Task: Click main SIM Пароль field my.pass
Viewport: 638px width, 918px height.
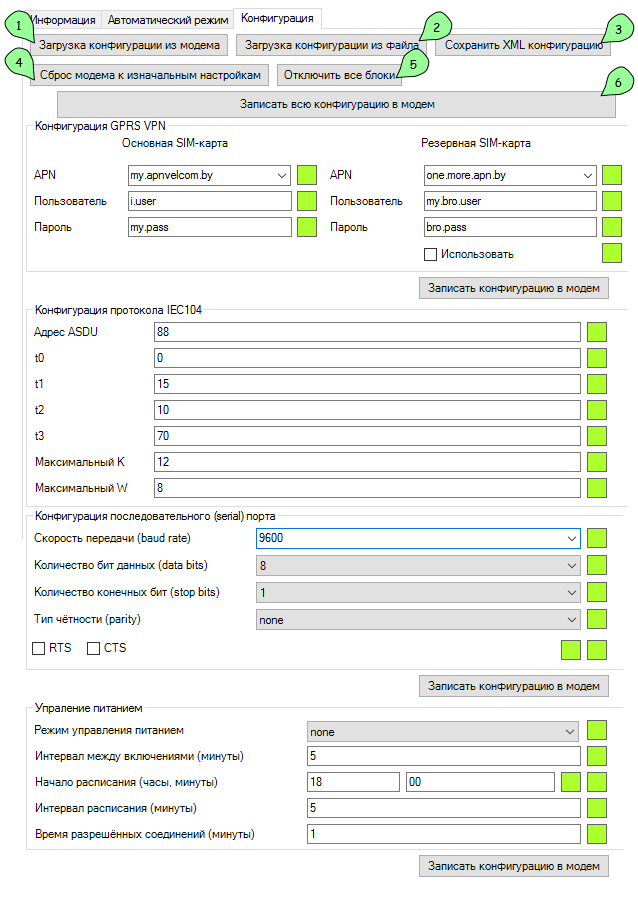Action: pos(210,227)
